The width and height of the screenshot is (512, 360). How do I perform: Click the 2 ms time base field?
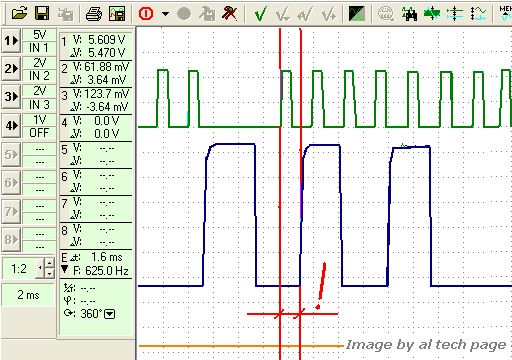pos(28,295)
